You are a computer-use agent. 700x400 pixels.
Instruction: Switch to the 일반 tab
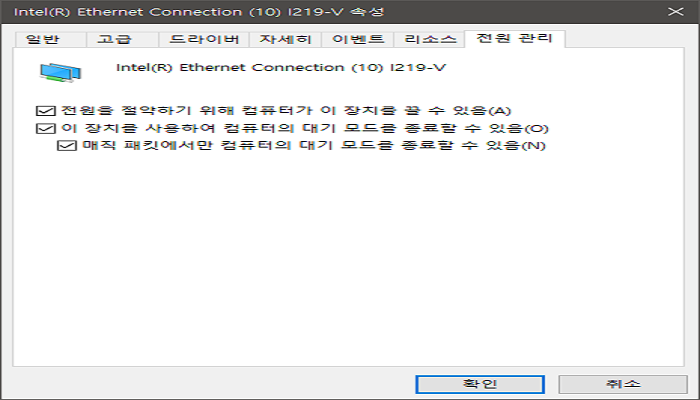43,40
